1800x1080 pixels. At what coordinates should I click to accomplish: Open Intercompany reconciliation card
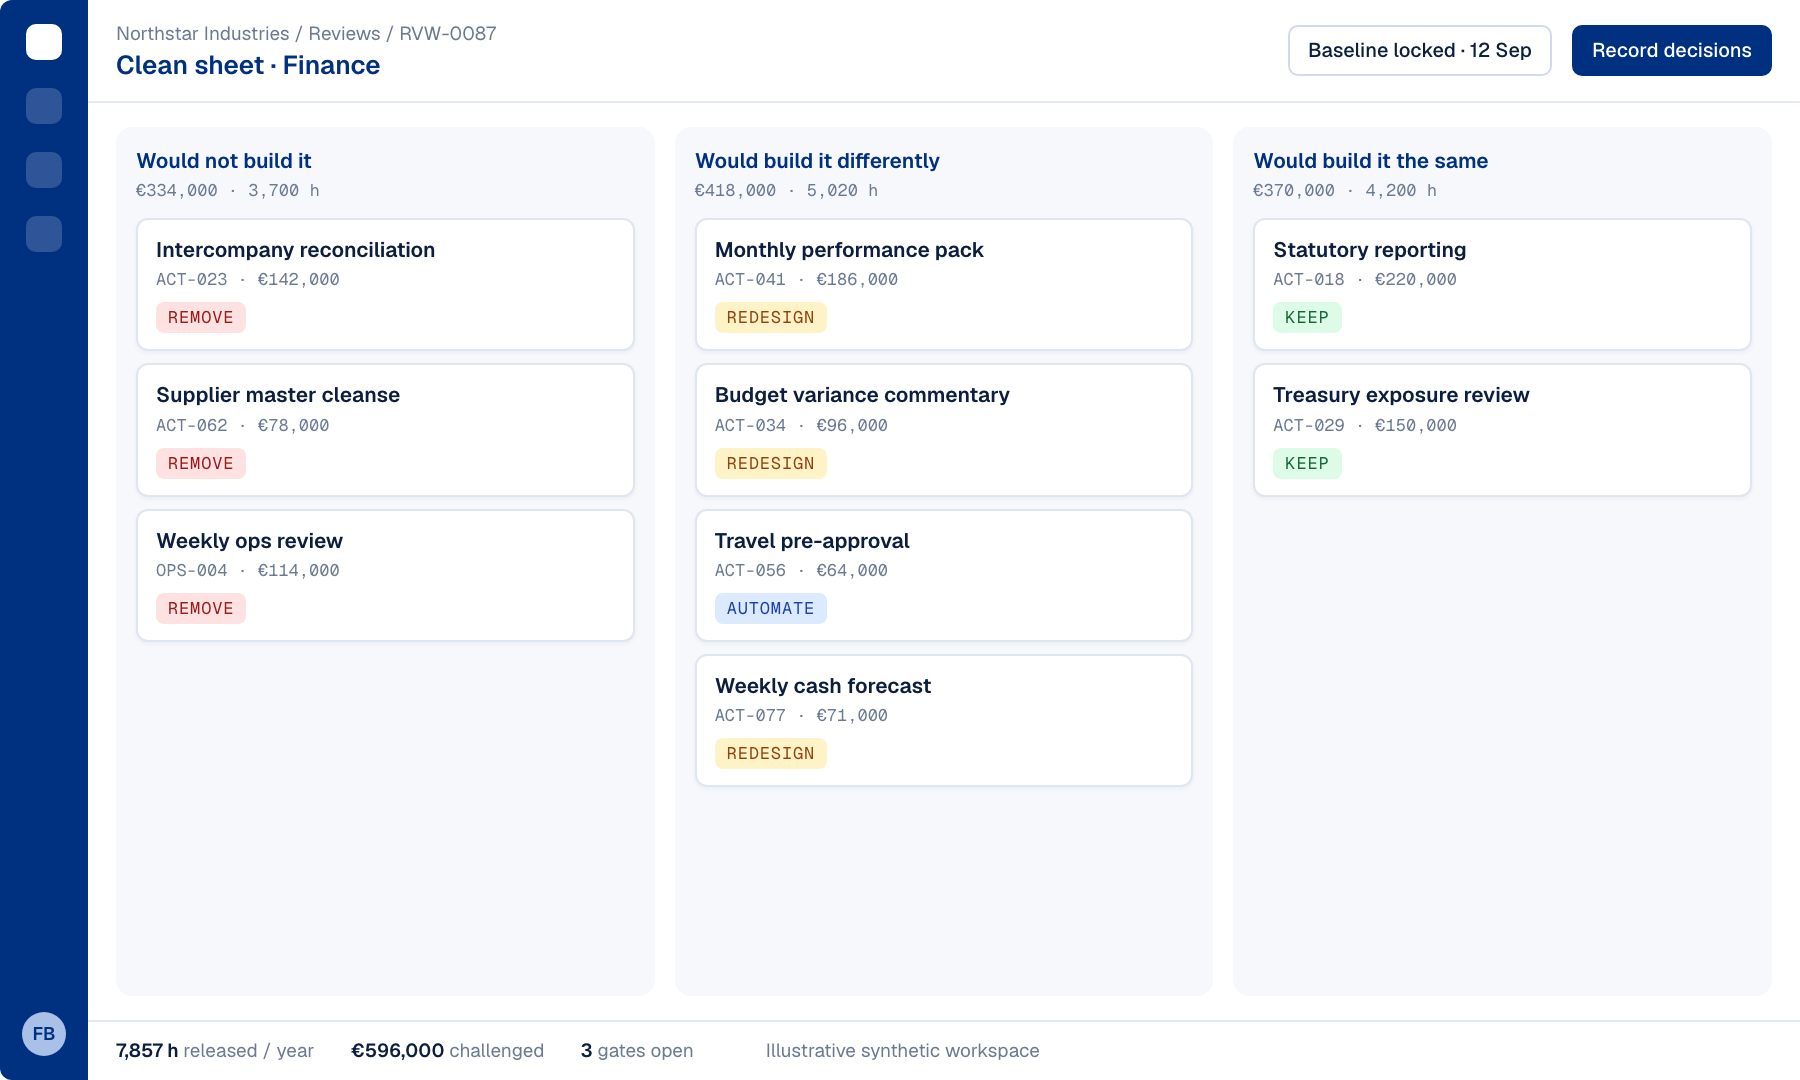(x=385, y=285)
